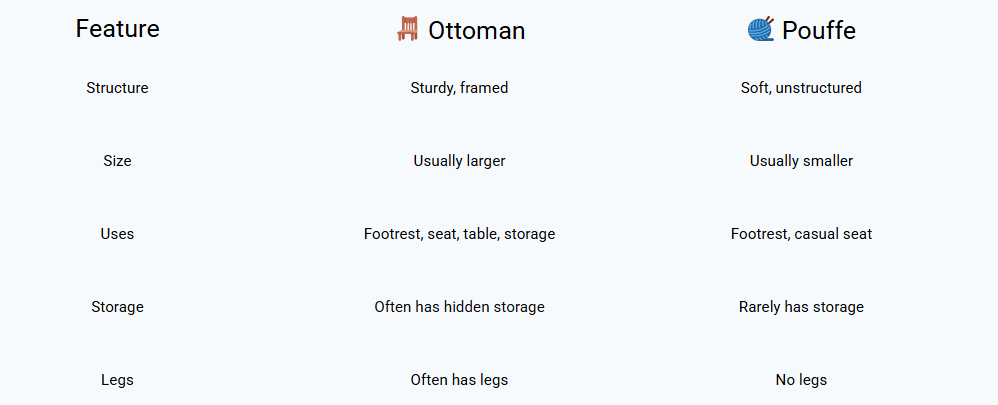Click the 'Rarely has storage' cell

coord(801,307)
